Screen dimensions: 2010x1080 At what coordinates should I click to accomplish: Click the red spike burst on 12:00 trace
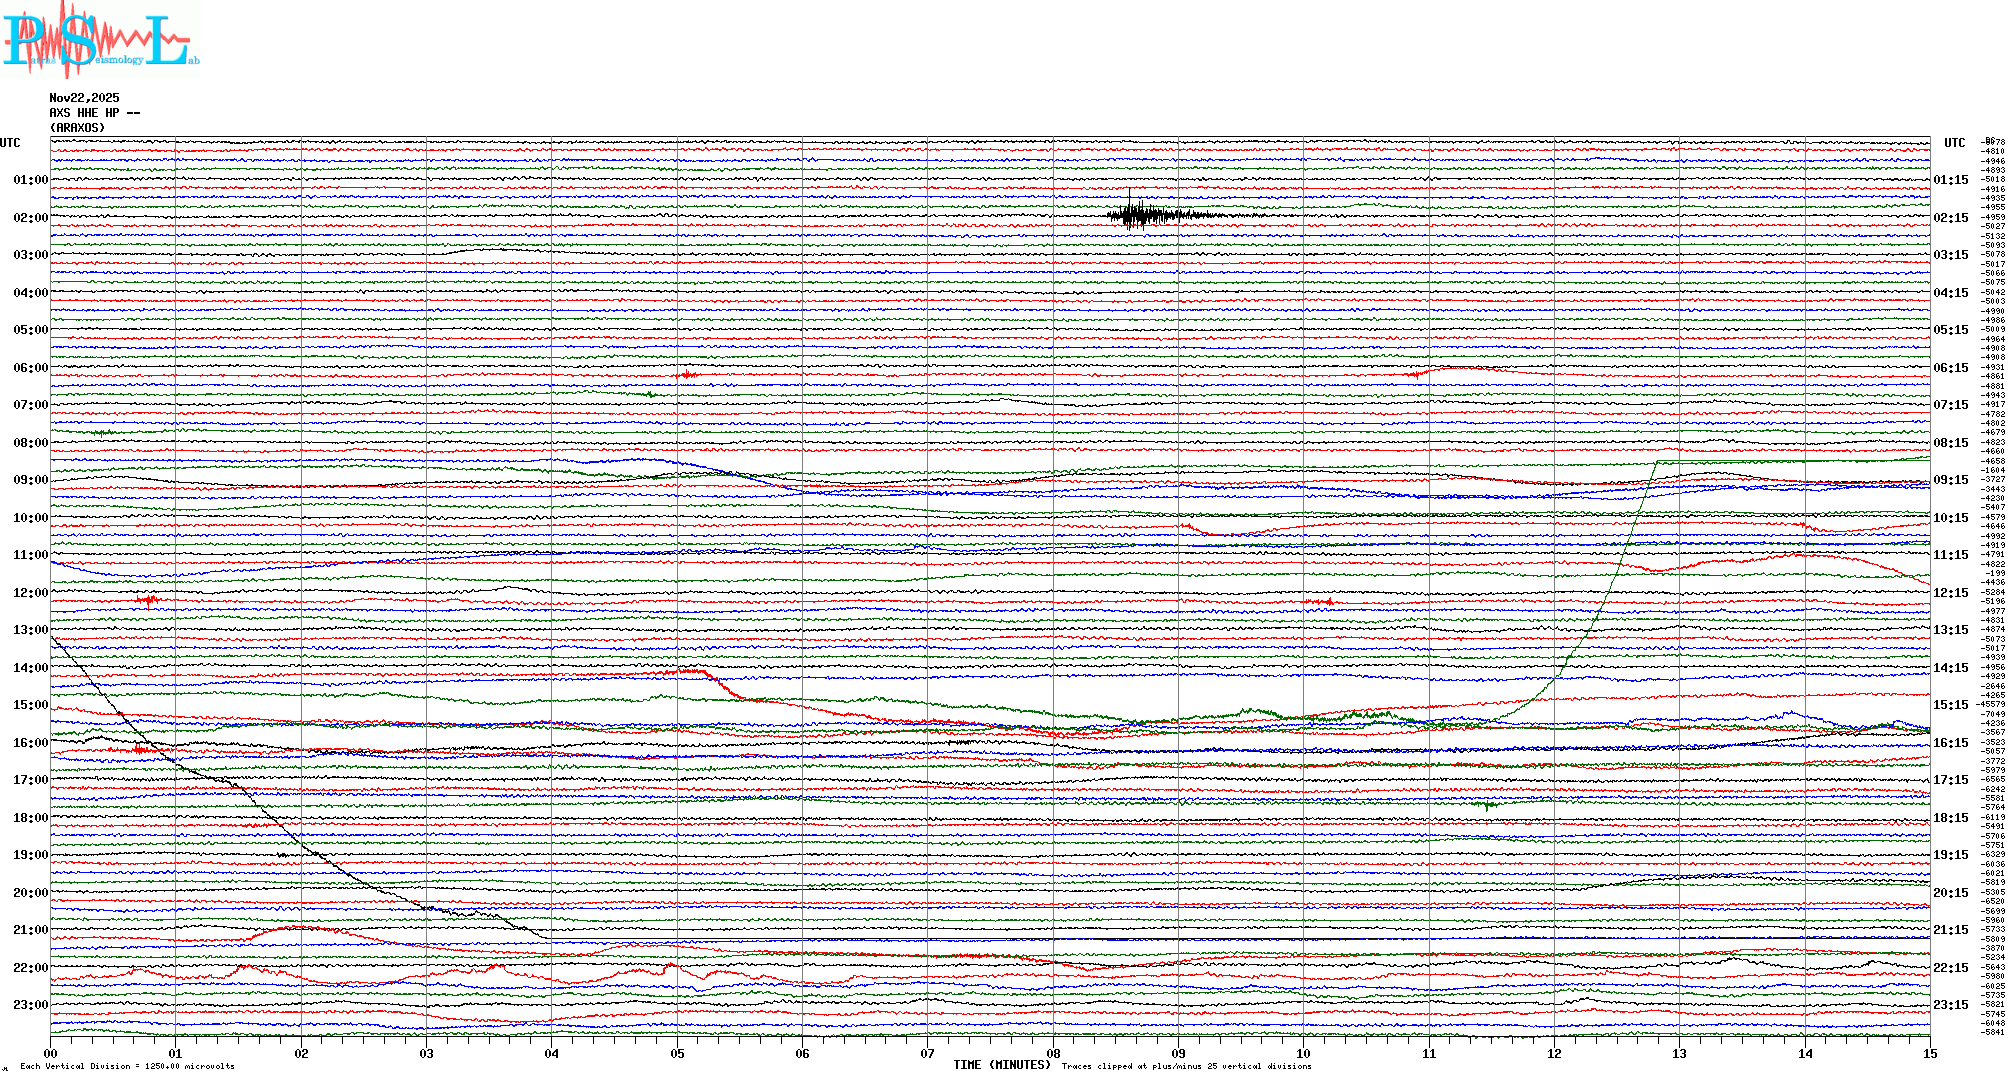pyautogui.click(x=149, y=600)
